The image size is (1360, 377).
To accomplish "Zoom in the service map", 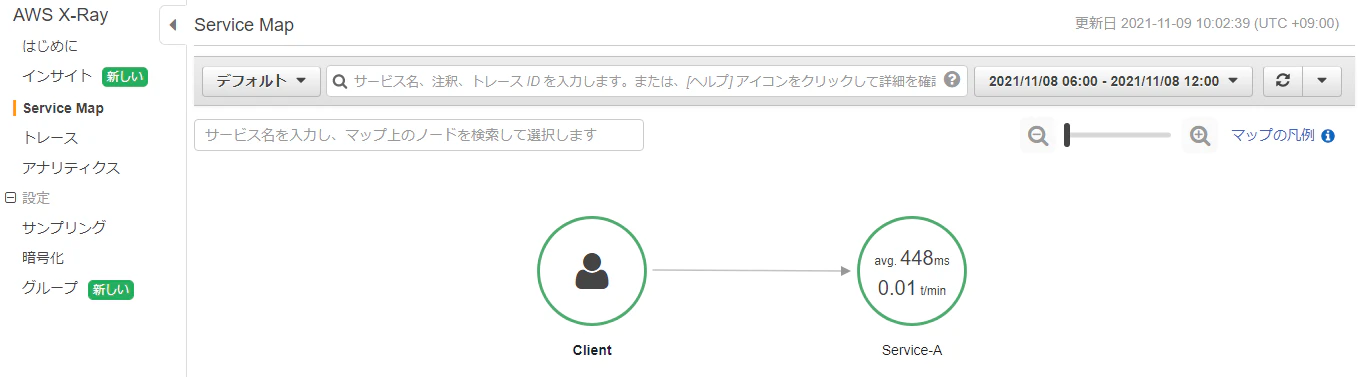I will [x=1199, y=135].
